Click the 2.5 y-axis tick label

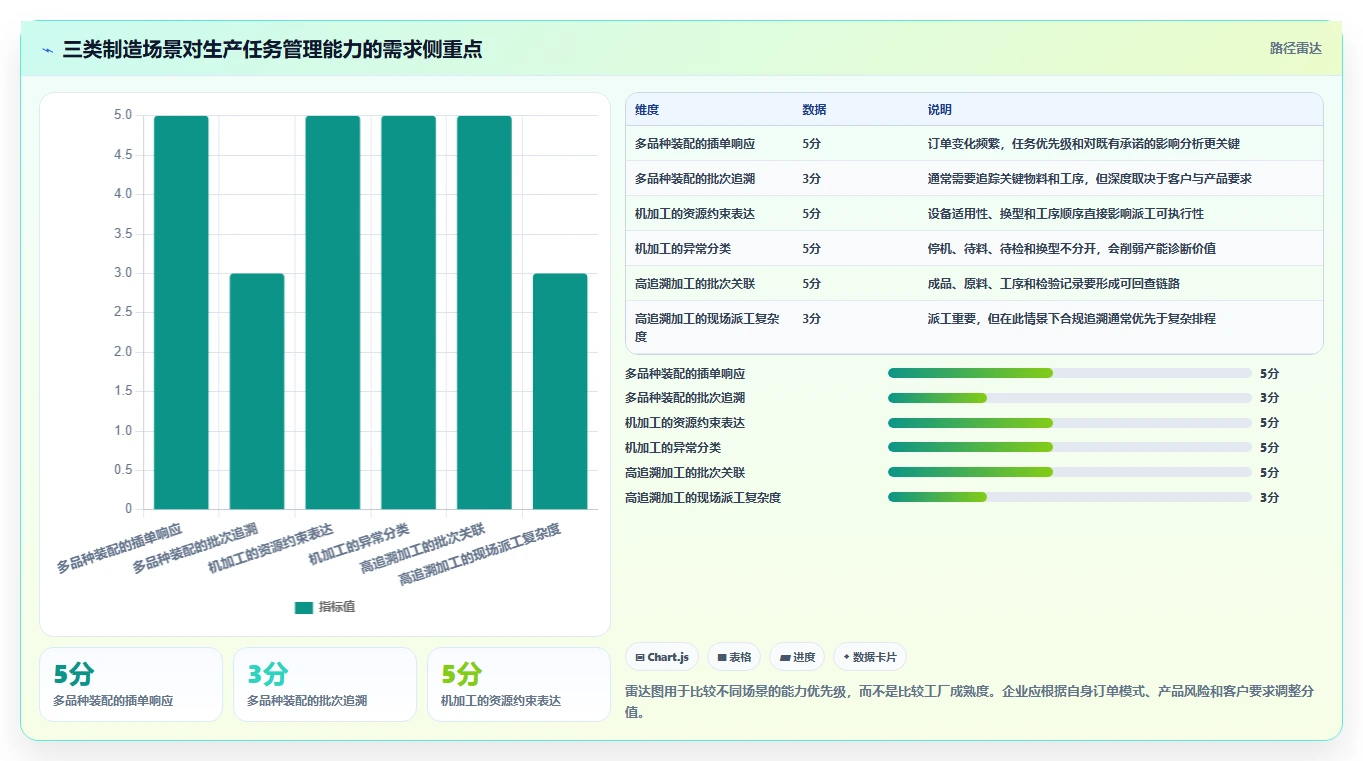coord(123,312)
